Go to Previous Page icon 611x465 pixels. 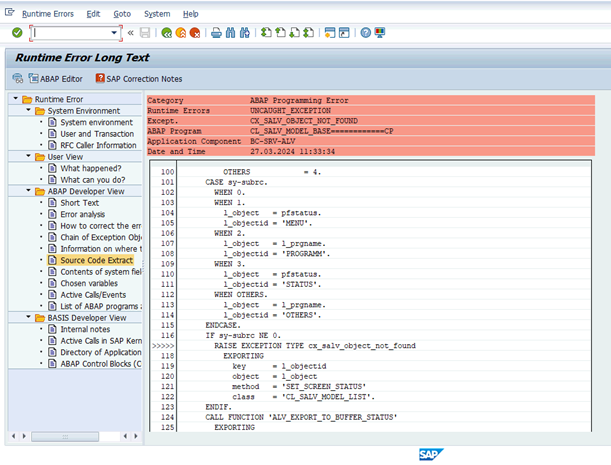pyautogui.click(x=280, y=33)
